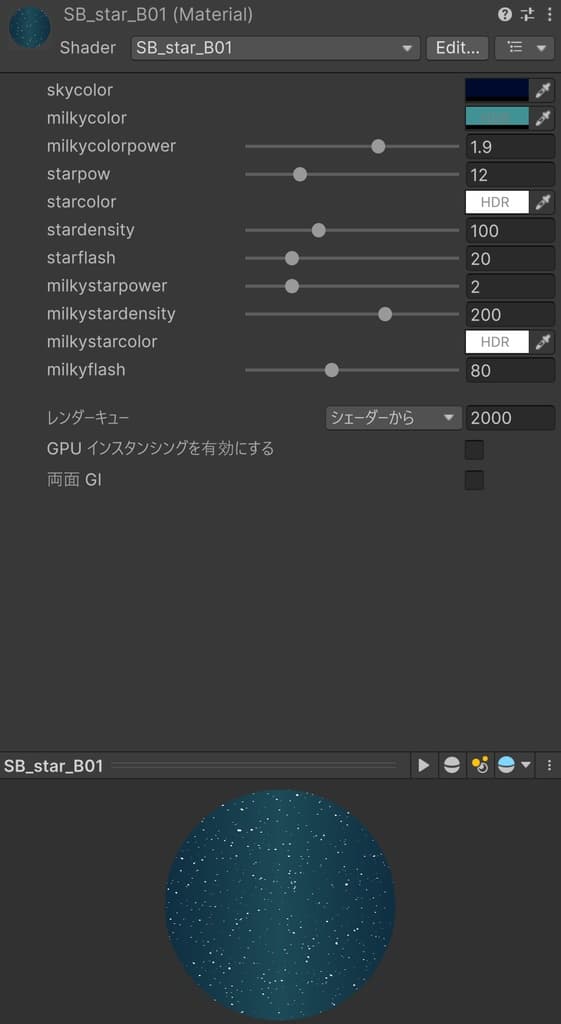
Task: Open the レンダーキュー シェーダーから dropdown
Action: (x=393, y=418)
